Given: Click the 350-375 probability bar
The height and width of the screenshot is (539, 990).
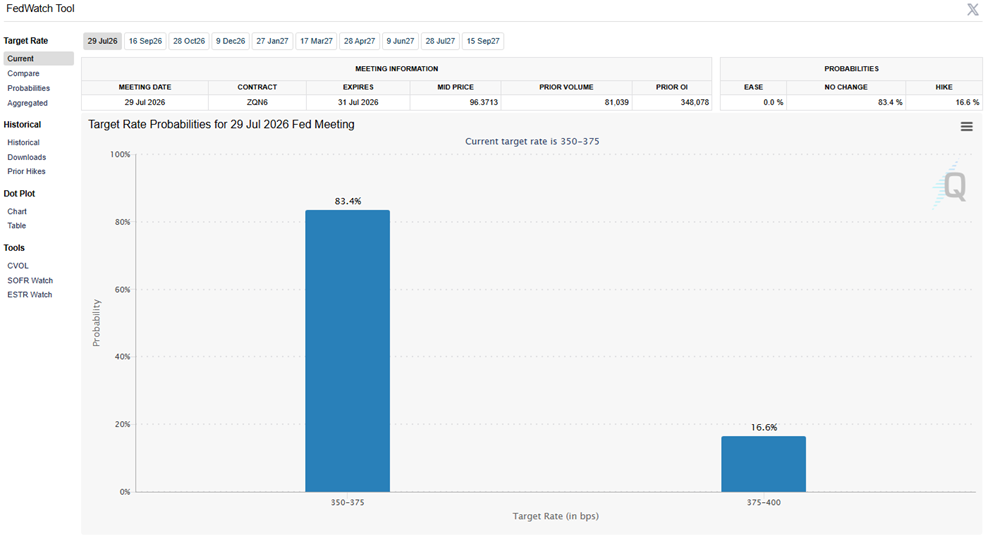Looking at the screenshot, I should point(347,351).
